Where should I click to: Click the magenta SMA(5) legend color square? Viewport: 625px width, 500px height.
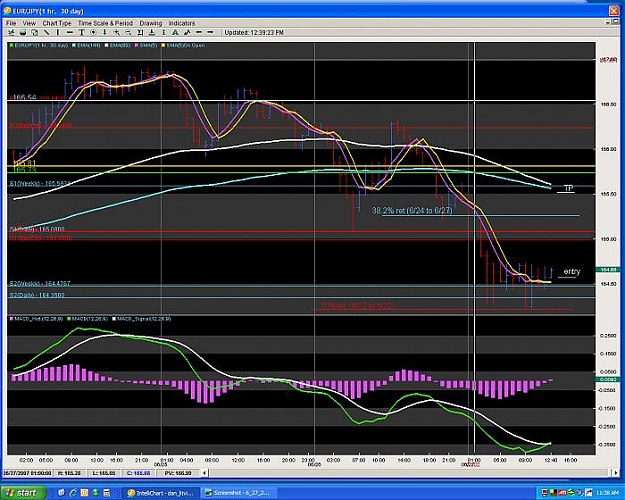tap(136, 45)
